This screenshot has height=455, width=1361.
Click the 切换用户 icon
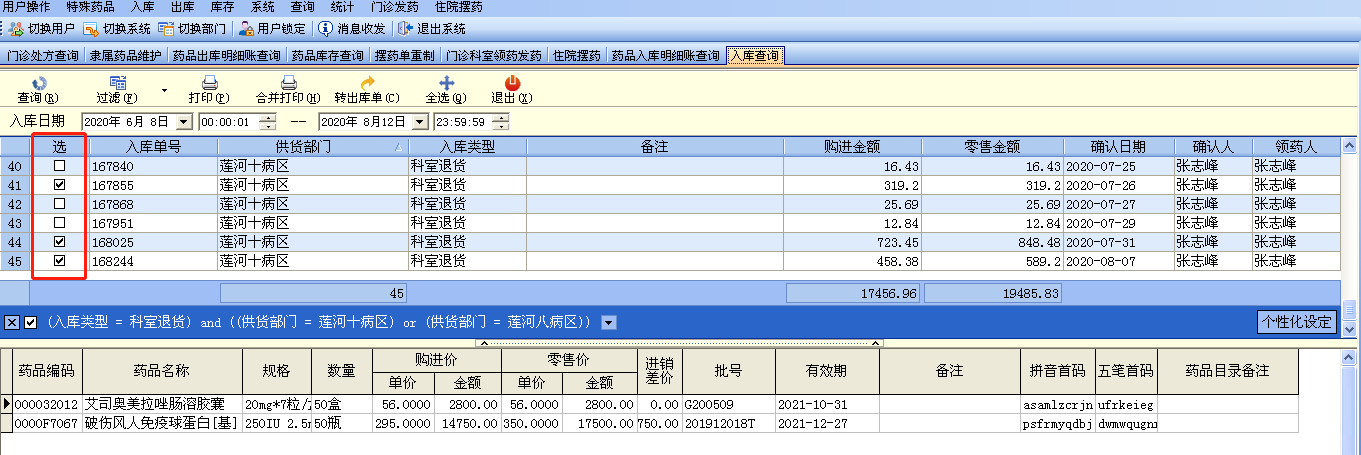pos(15,29)
